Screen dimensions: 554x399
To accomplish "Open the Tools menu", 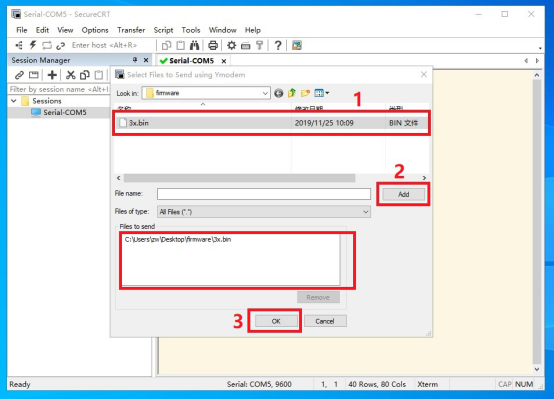I will 191,30.
